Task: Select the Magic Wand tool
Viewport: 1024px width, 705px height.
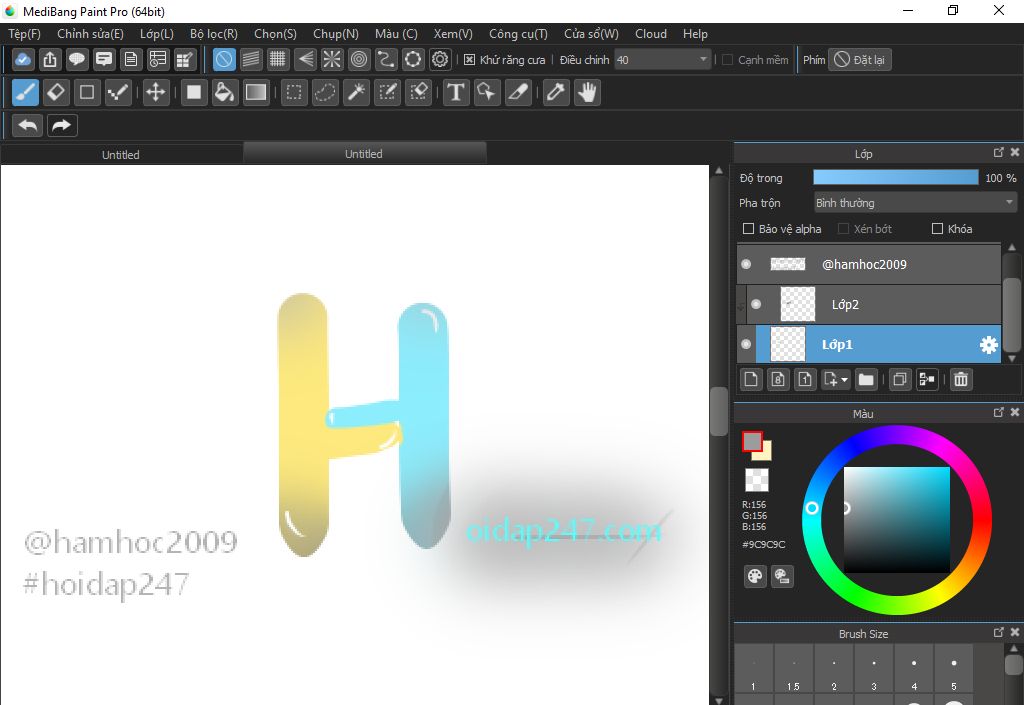Action: (x=357, y=92)
